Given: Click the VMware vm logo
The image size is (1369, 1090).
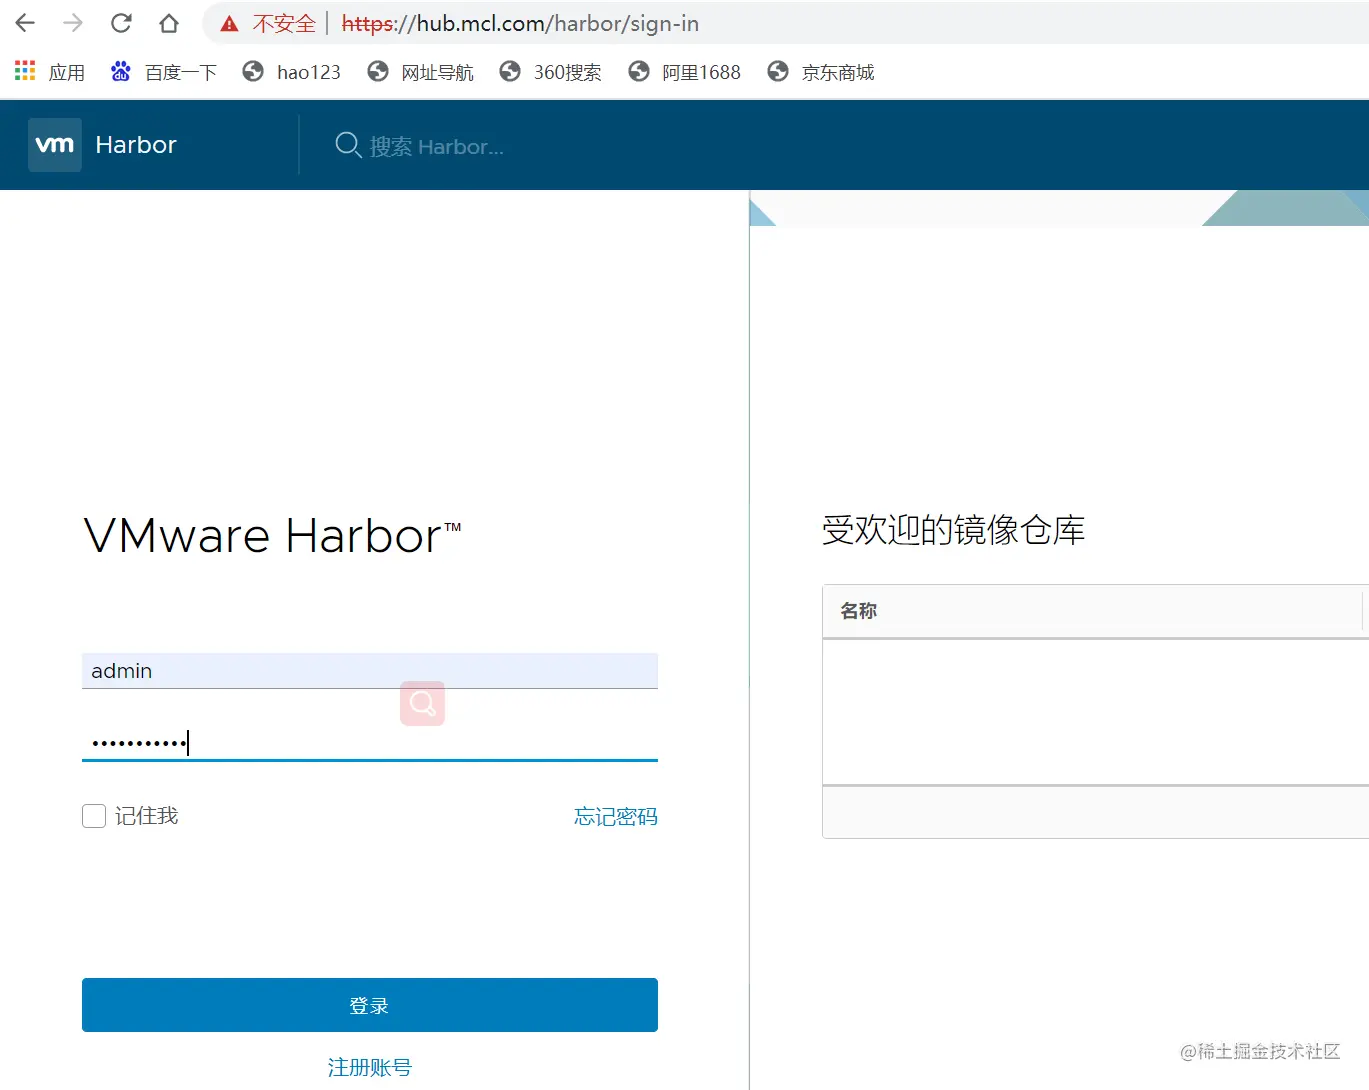Looking at the screenshot, I should 55,145.
